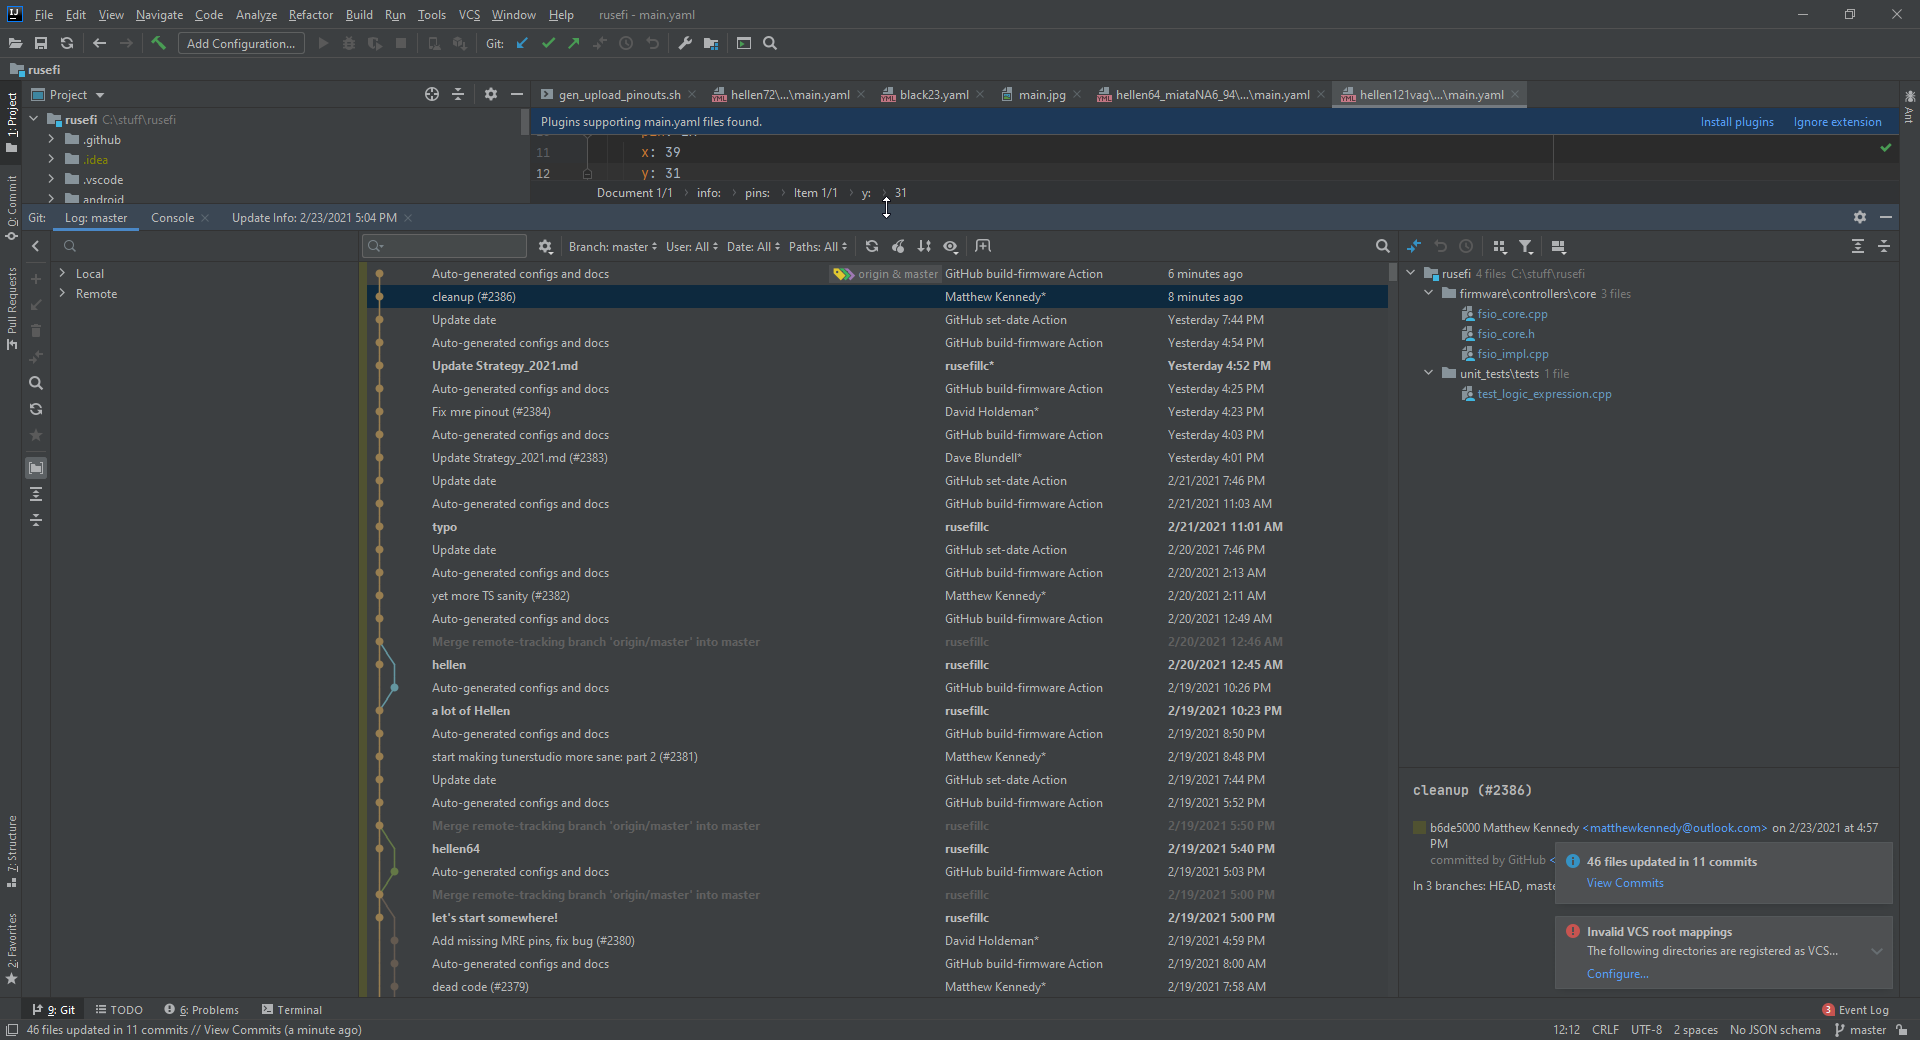Open the Terminal tool window tab
Screen dimensions: 1920x1040
[291, 1010]
